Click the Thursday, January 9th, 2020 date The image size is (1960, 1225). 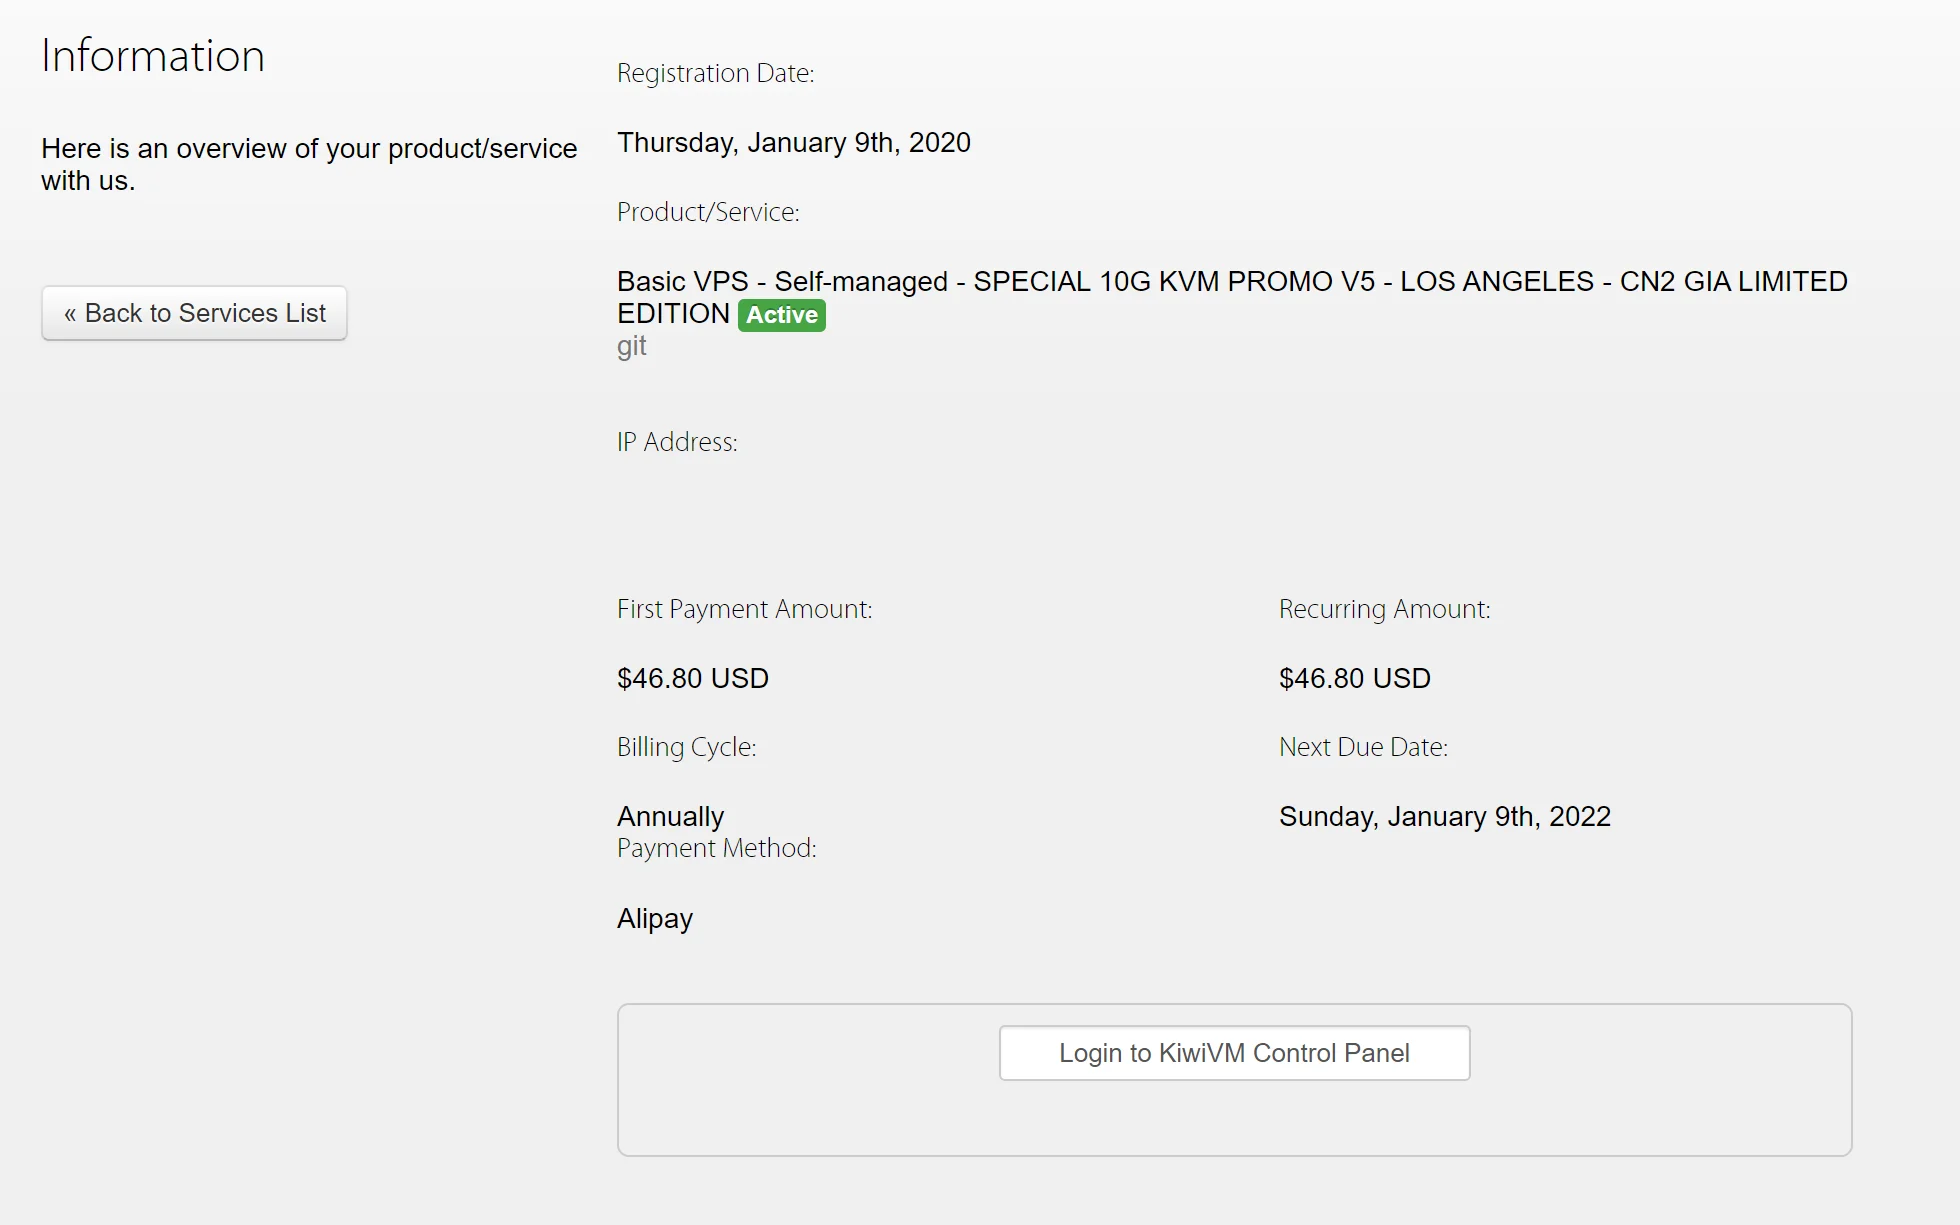[793, 143]
